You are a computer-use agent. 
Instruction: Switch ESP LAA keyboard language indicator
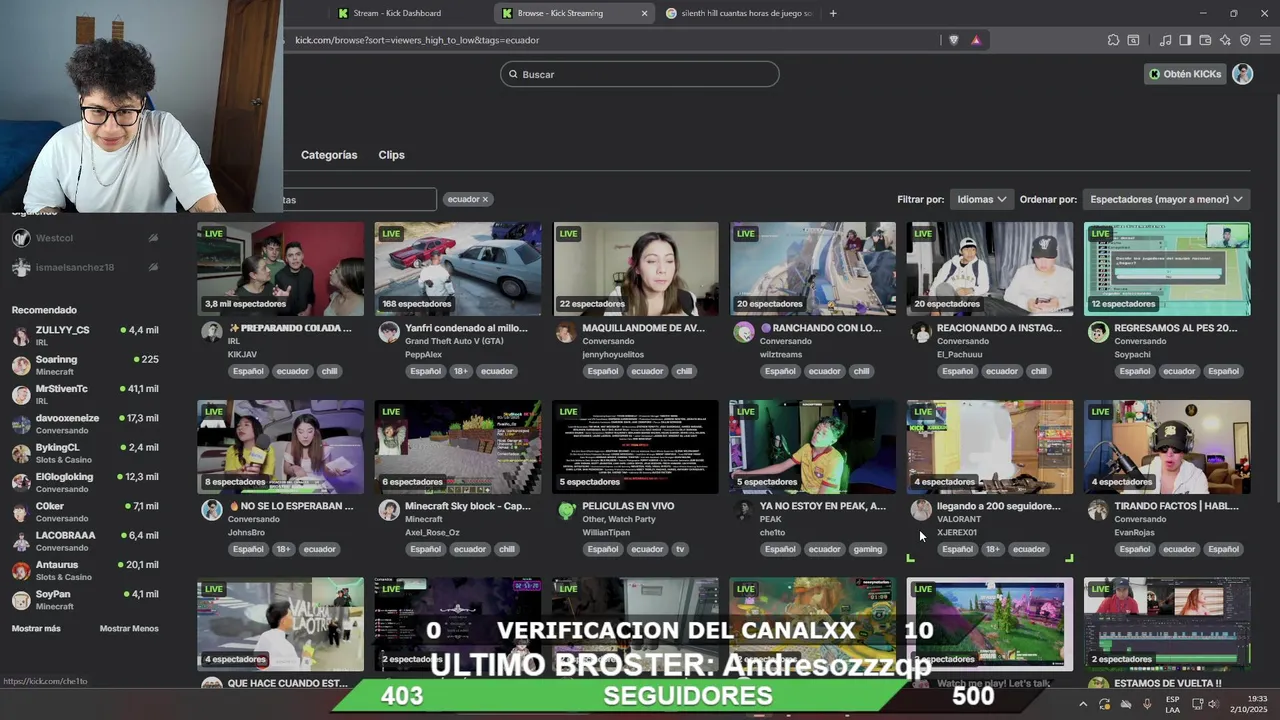tap(1172, 704)
